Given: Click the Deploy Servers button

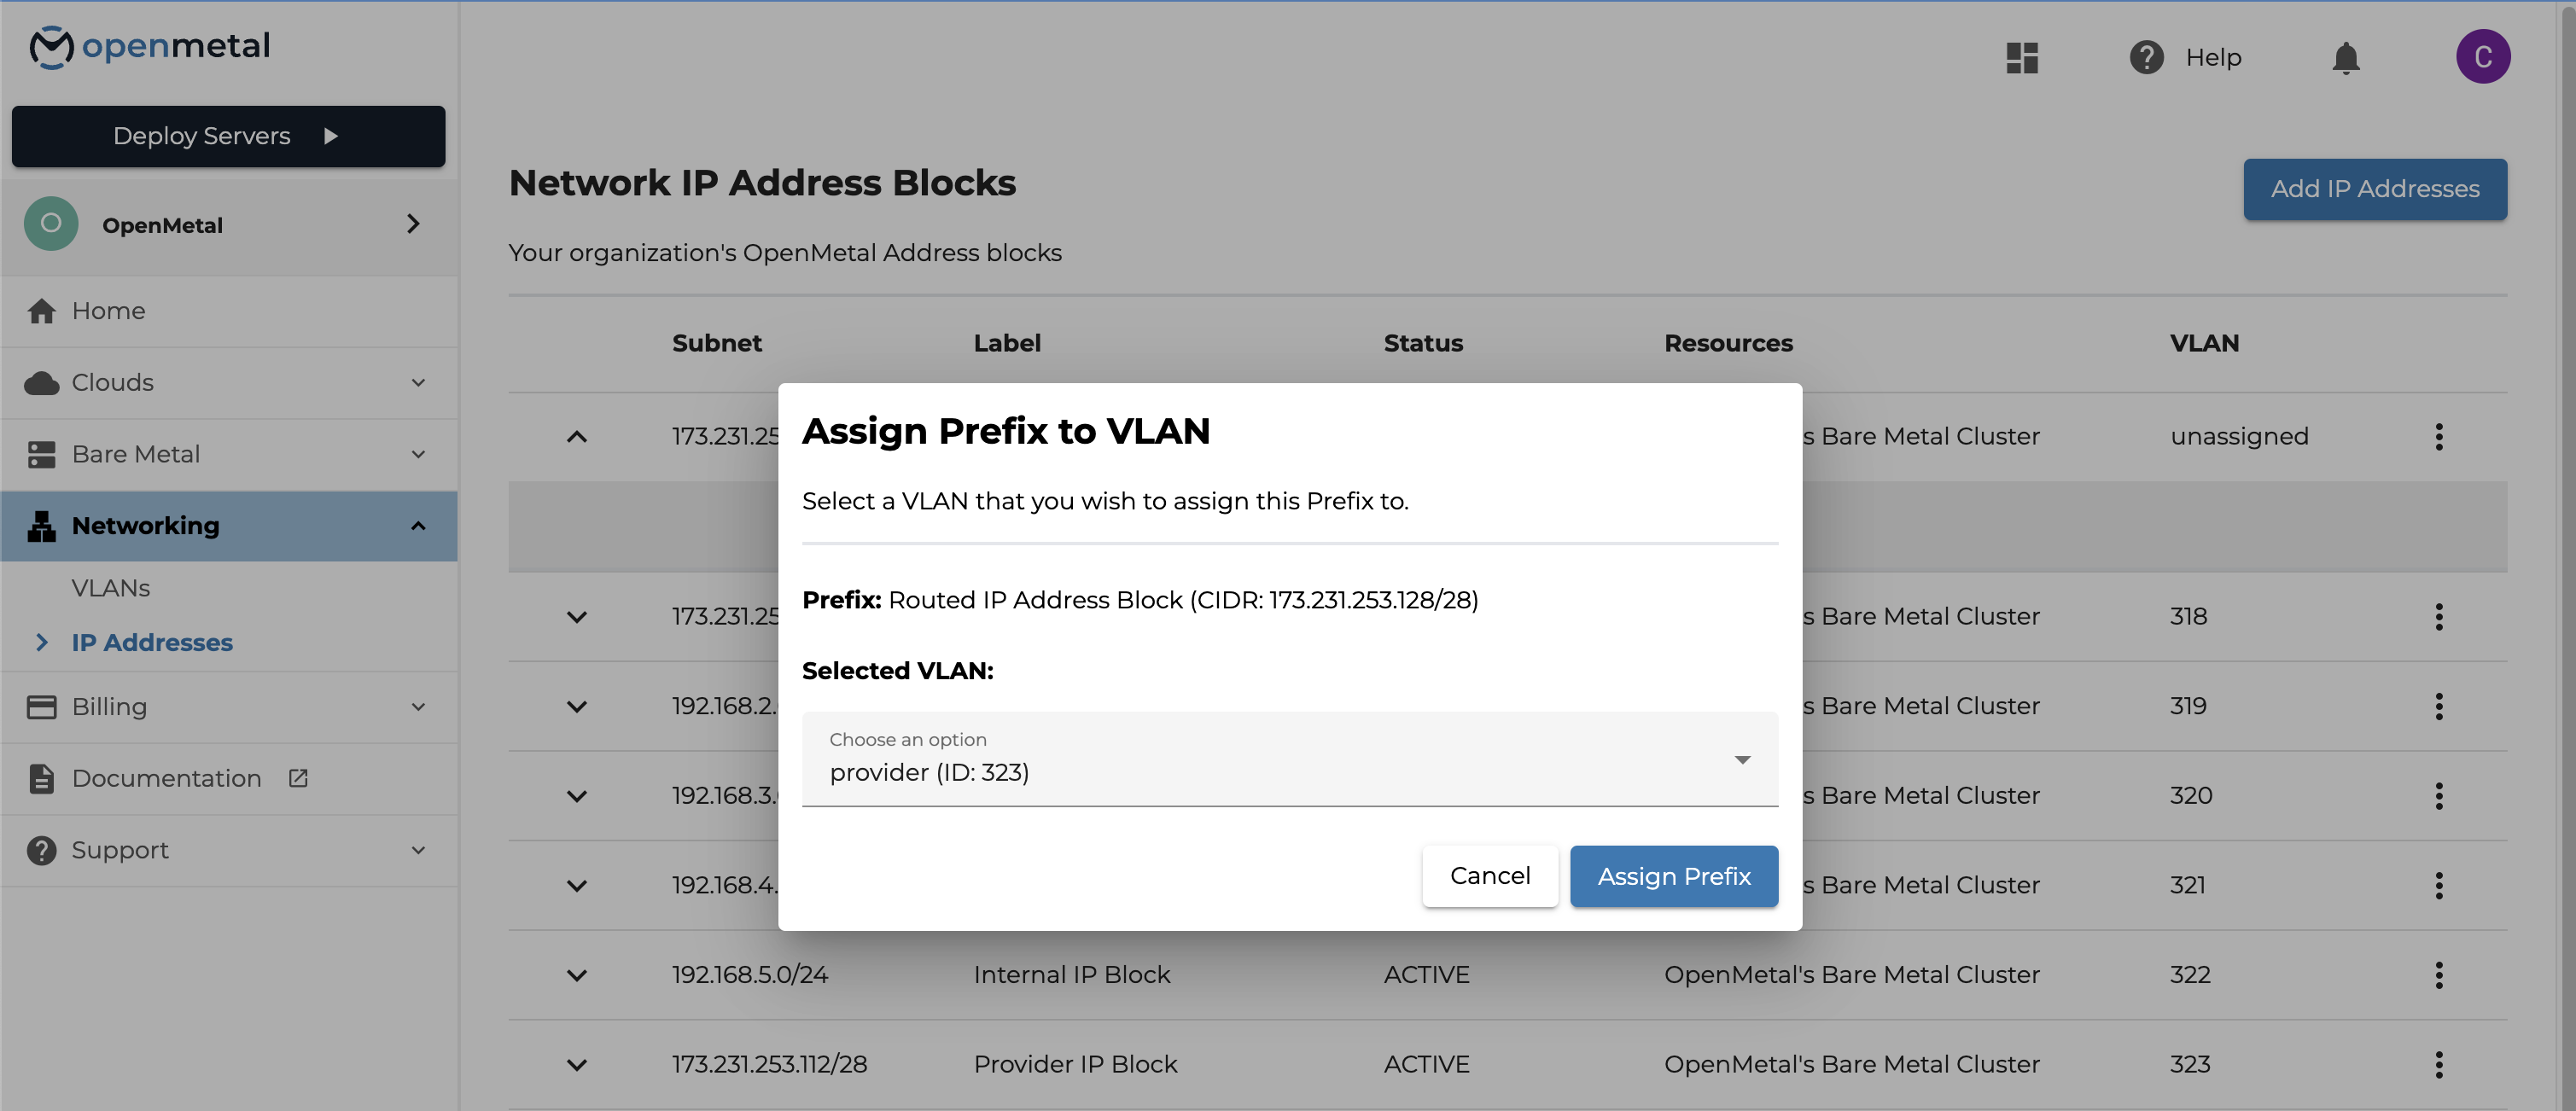Looking at the screenshot, I should [x=228, y=136].
